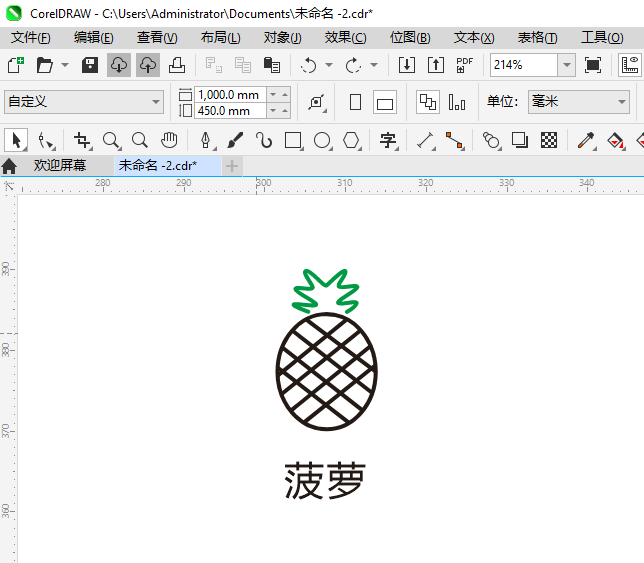Expand the Redo history dropdown arrow
Image resolution: width=644 pixels, height=563 pixels.
(x=374, y=65)
